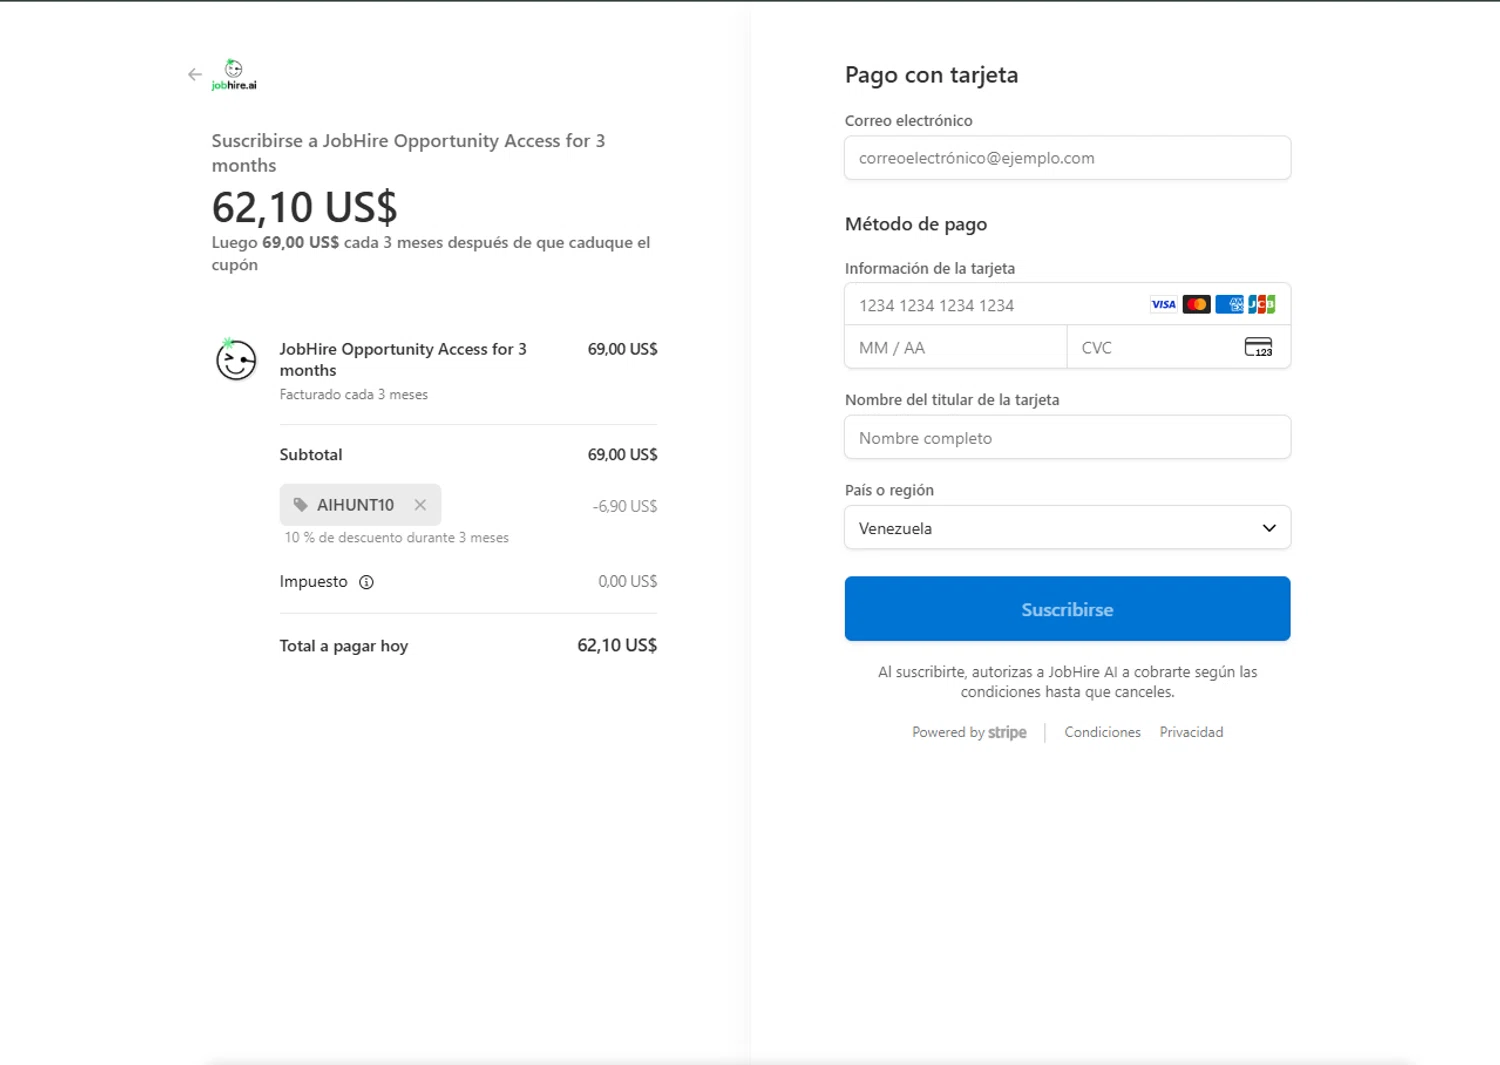Click the American Express card icon
The height and width of the screenshot is (1065, 1500).
tap(1229, 304)
